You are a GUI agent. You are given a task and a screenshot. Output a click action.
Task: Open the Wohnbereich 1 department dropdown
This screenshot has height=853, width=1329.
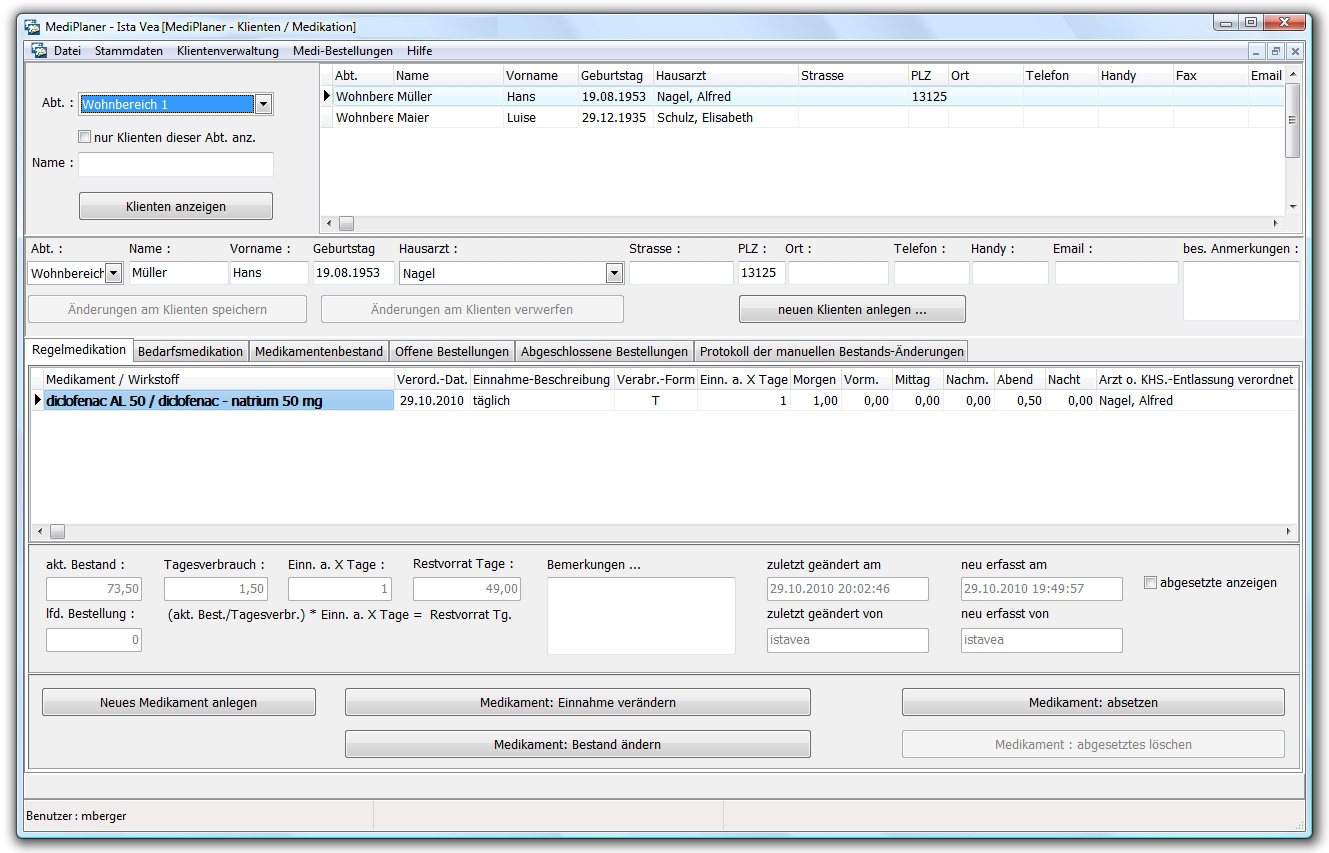click(x=263, y=104)
